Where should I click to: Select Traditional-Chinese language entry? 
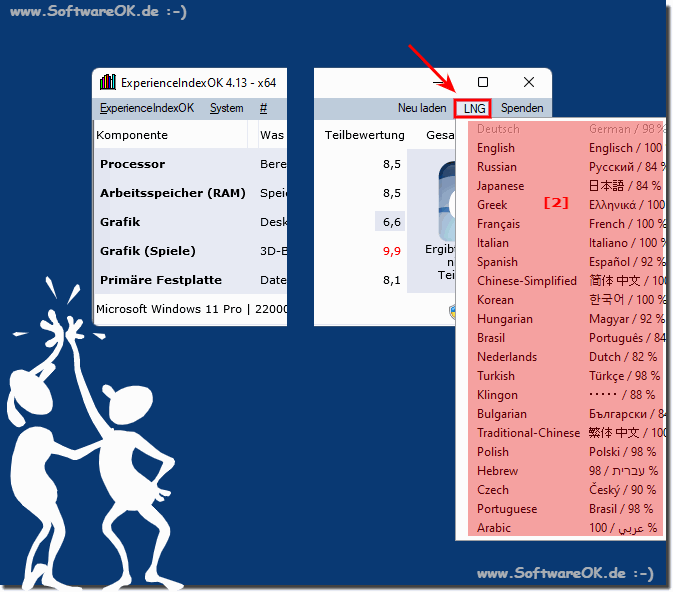[x=567, y=433]
